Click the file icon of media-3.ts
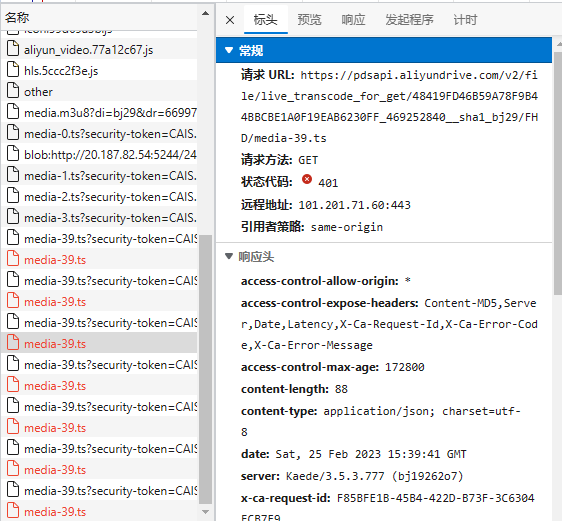The image size is (562, 521). point(13,216)
